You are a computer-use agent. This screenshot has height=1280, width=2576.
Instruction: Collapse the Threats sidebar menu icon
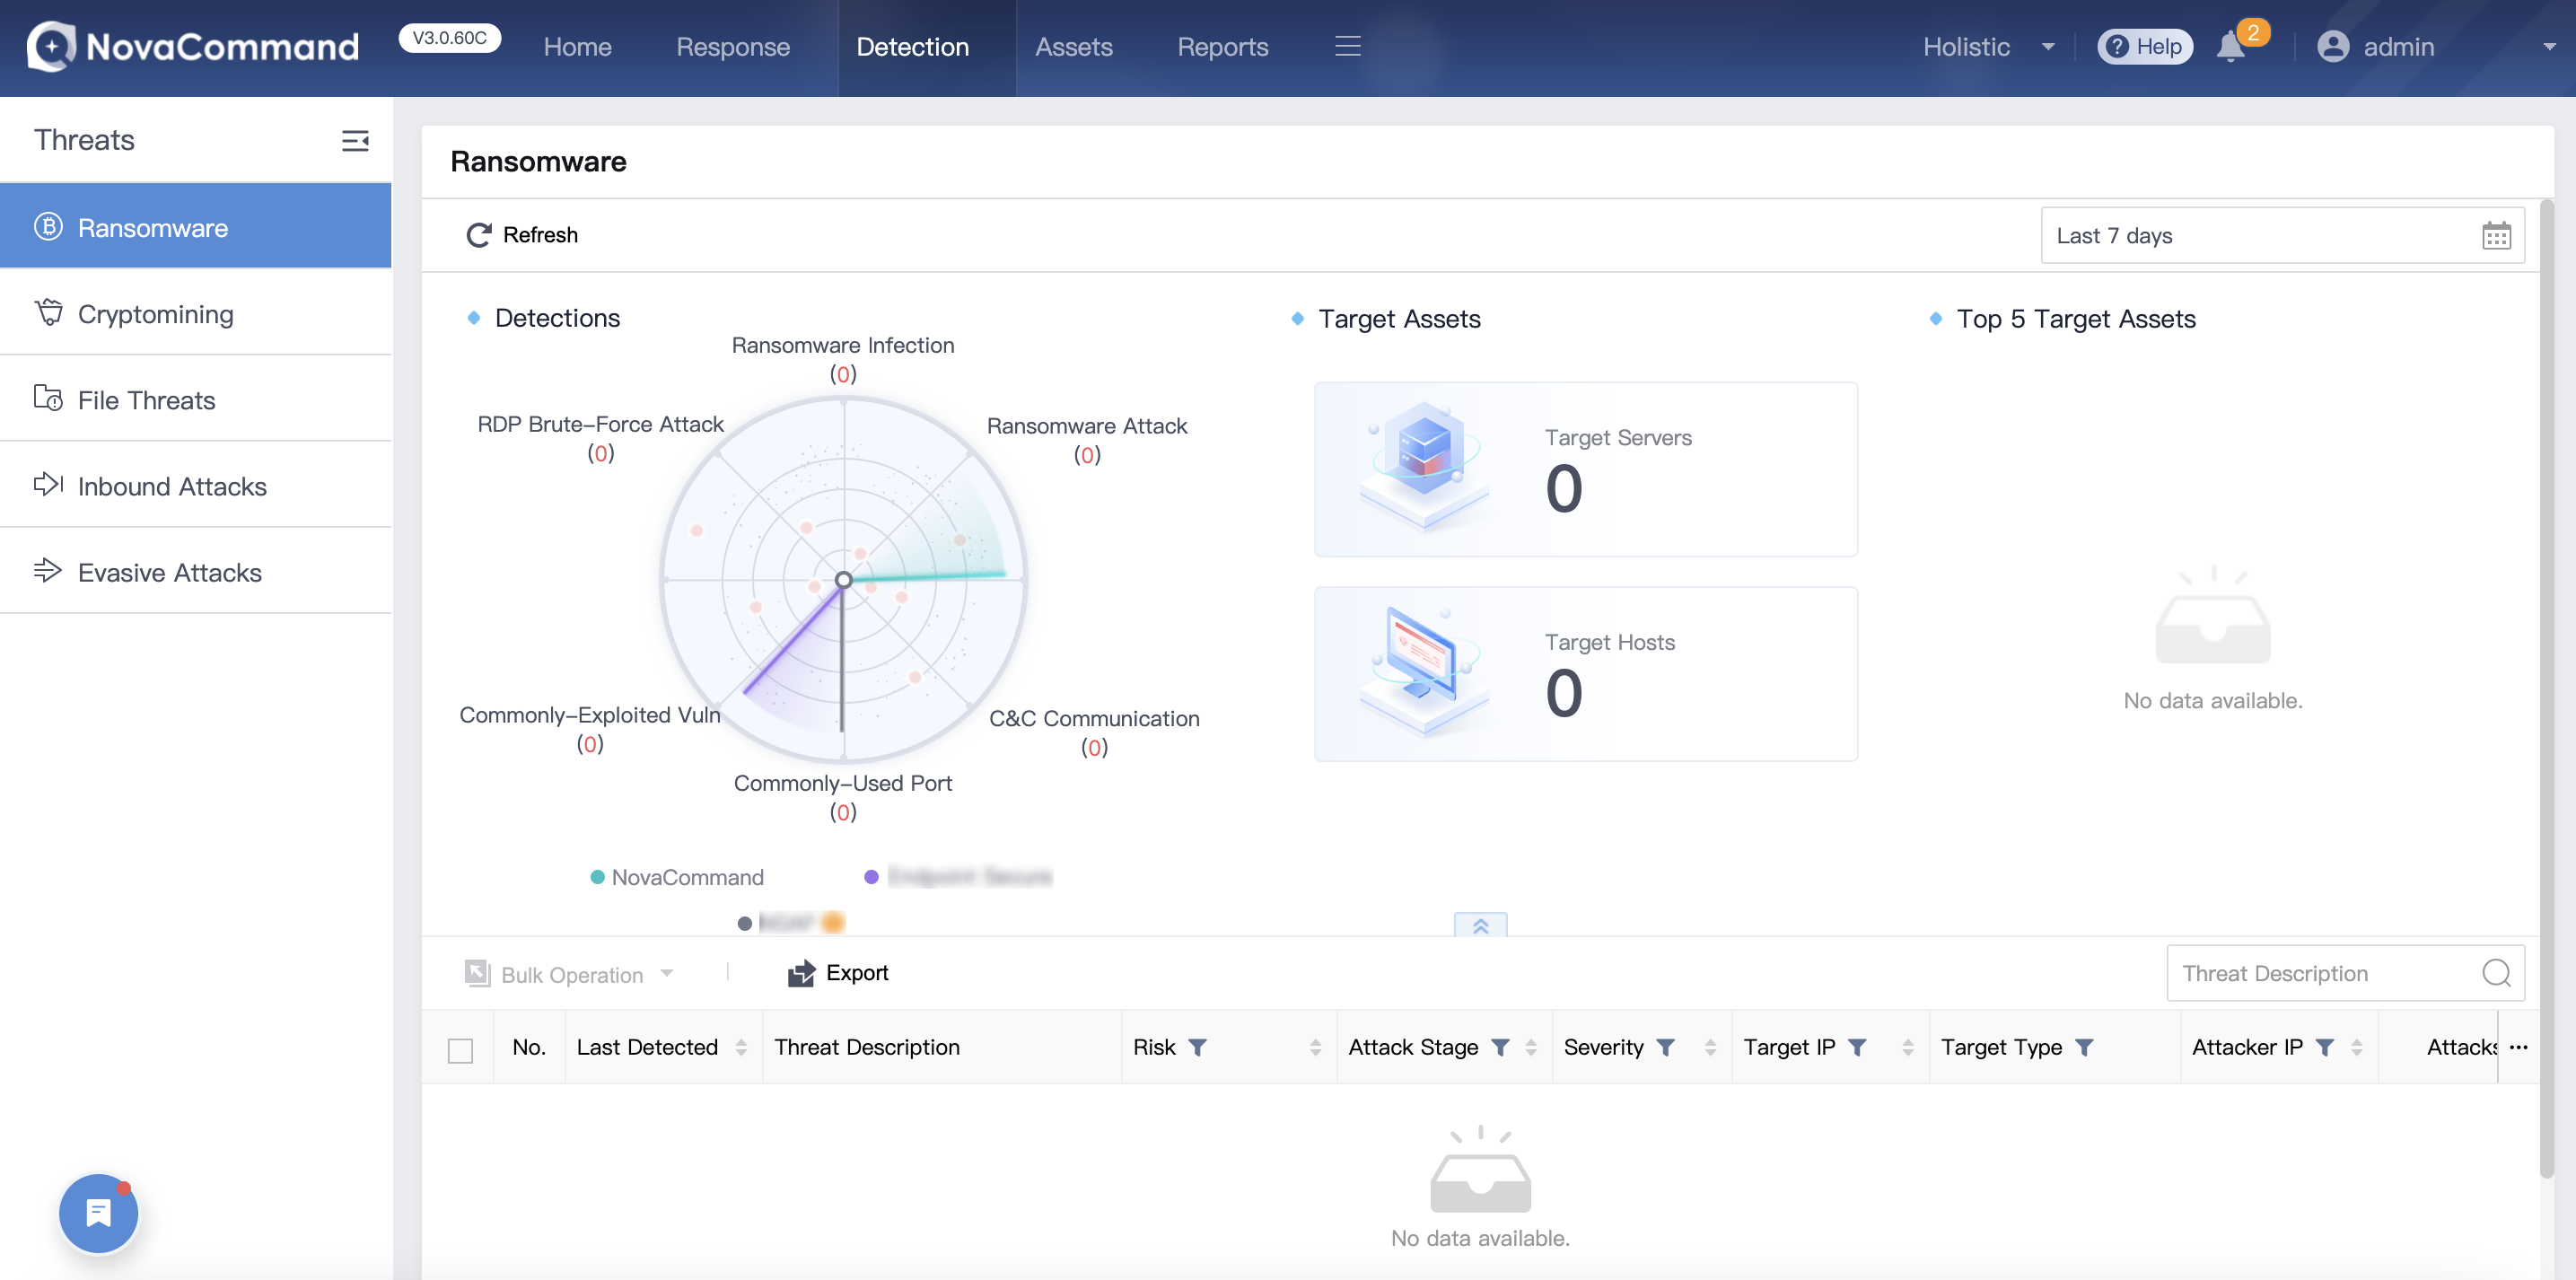point(355,140)
